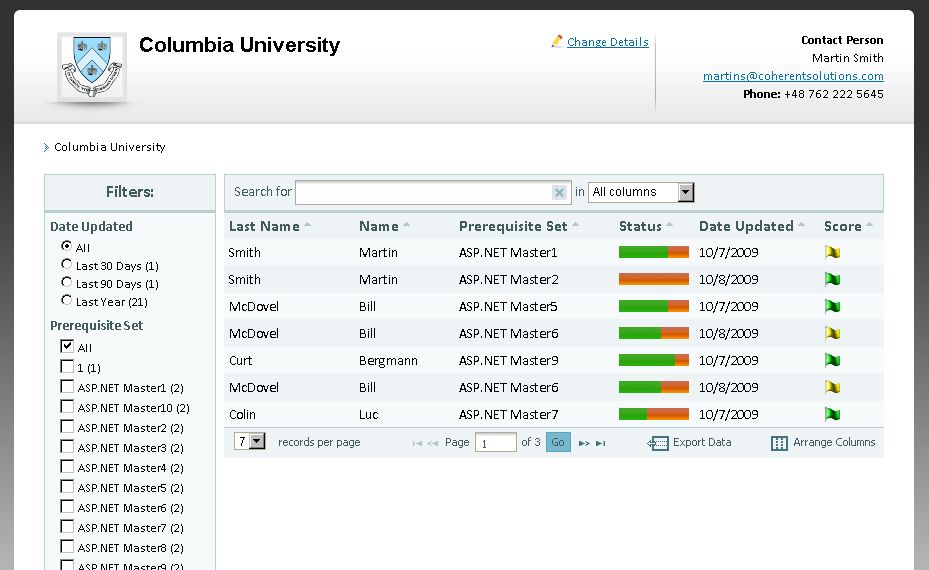Viewport: 929px width, 570px height.
Task: Click the green score flag for ASP.NET Master2
Action: tap(832, 279)
